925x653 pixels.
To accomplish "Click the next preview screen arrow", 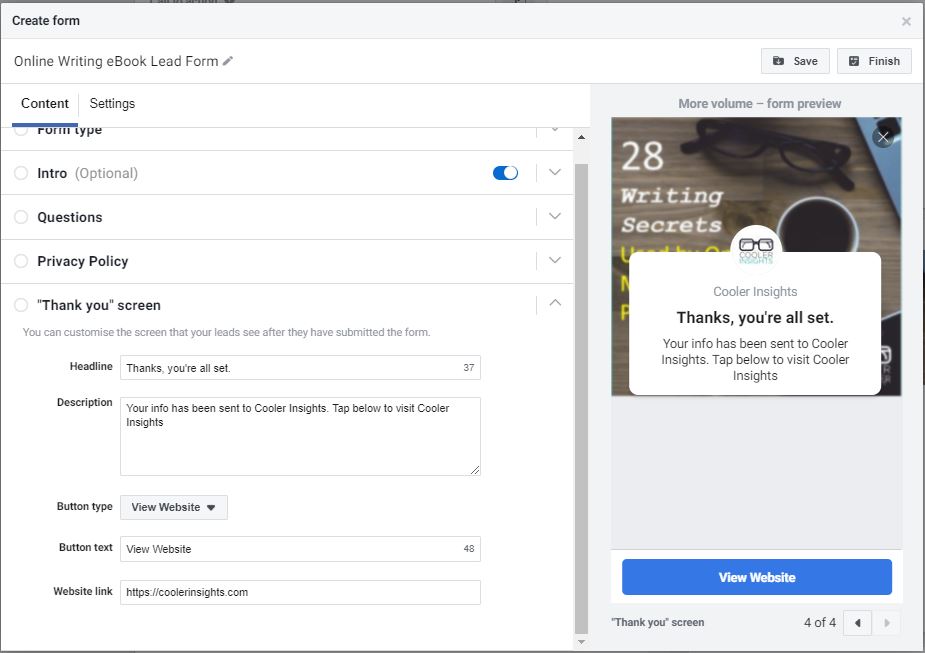I will coord(886,623).
